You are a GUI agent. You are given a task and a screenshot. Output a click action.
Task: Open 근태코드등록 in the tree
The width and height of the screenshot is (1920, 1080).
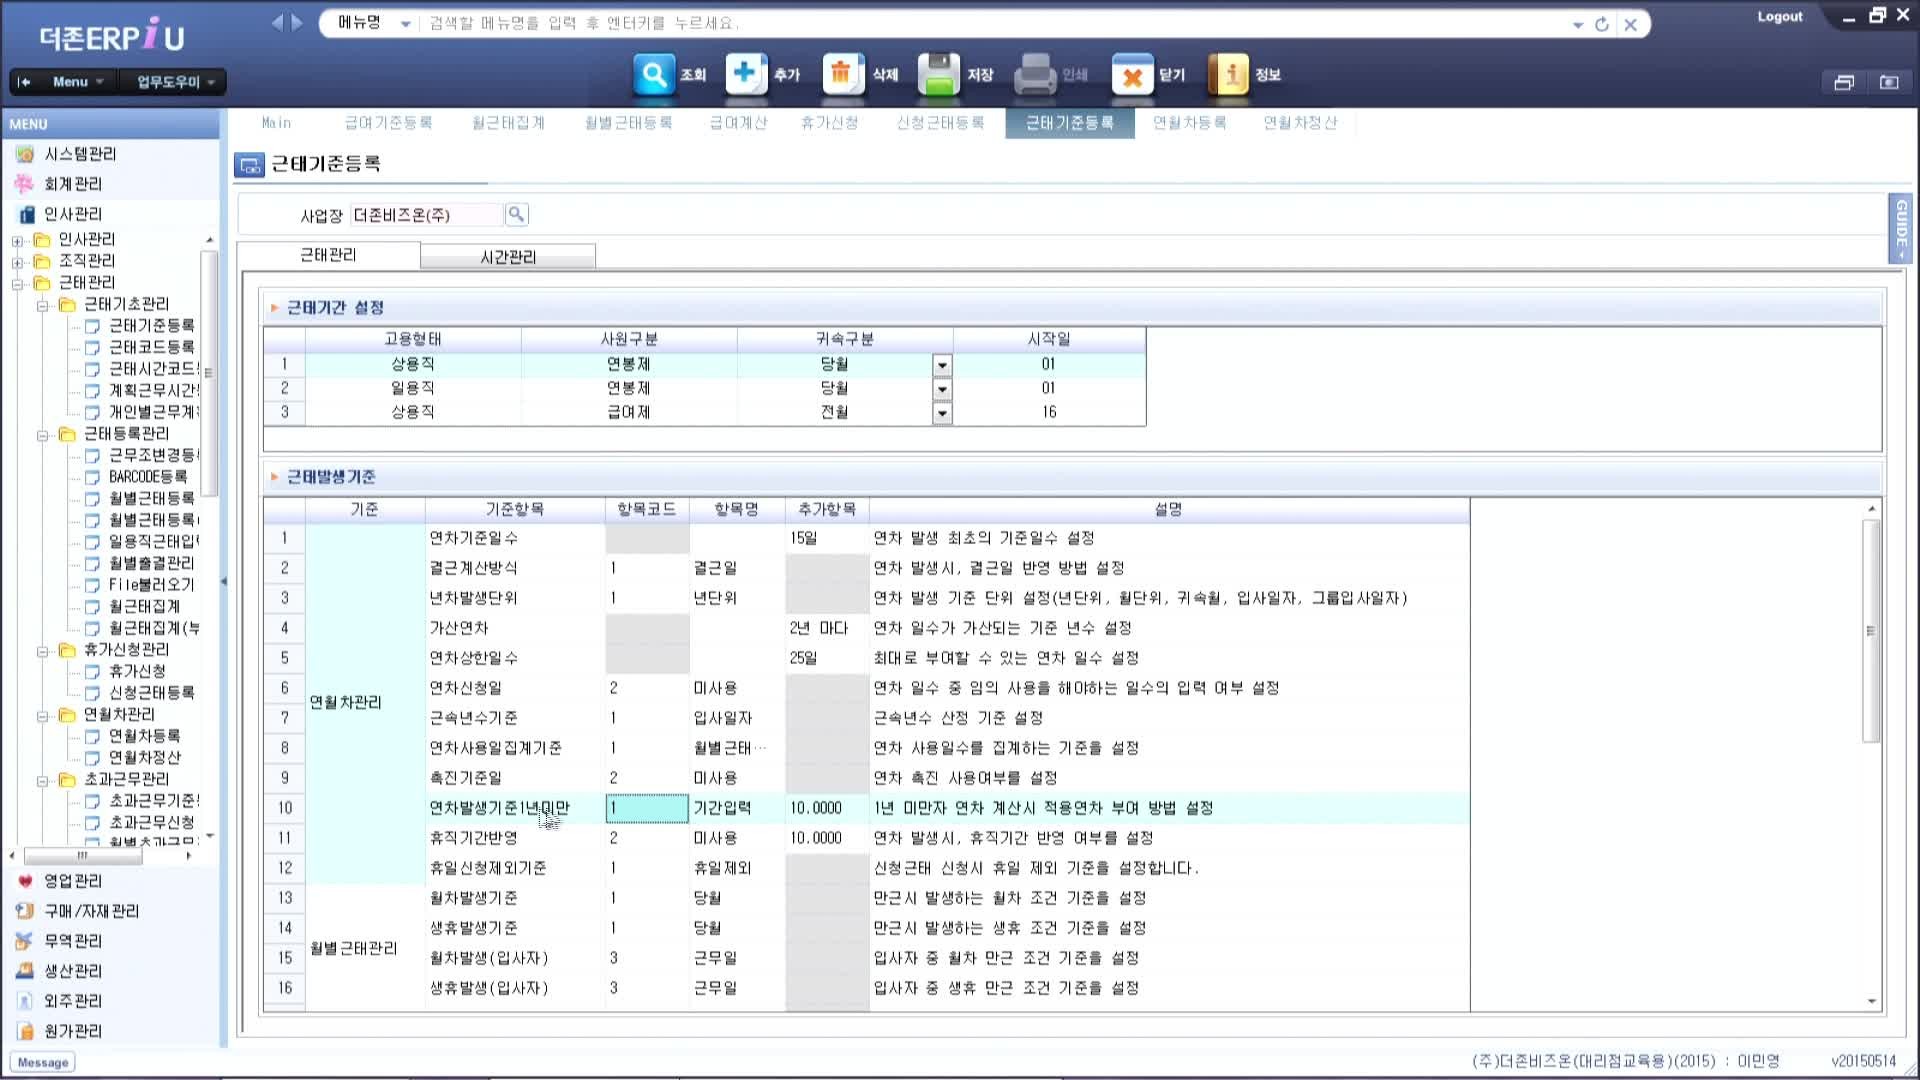tap(151, 347)
